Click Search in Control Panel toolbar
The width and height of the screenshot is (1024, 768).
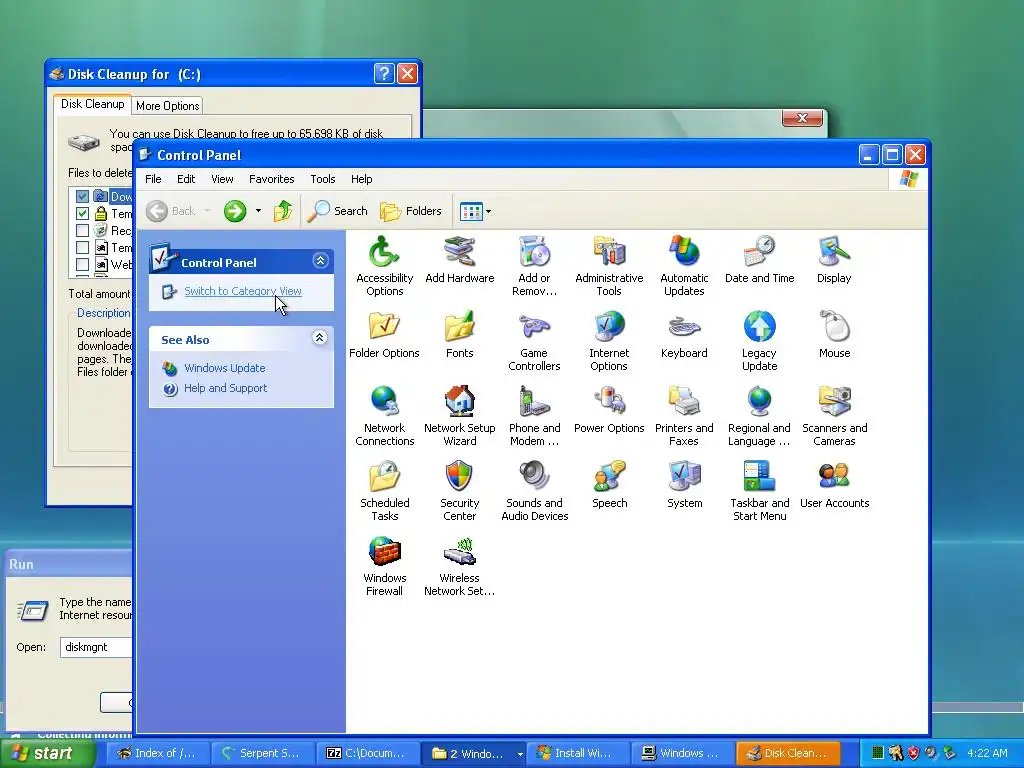[337, 211]
